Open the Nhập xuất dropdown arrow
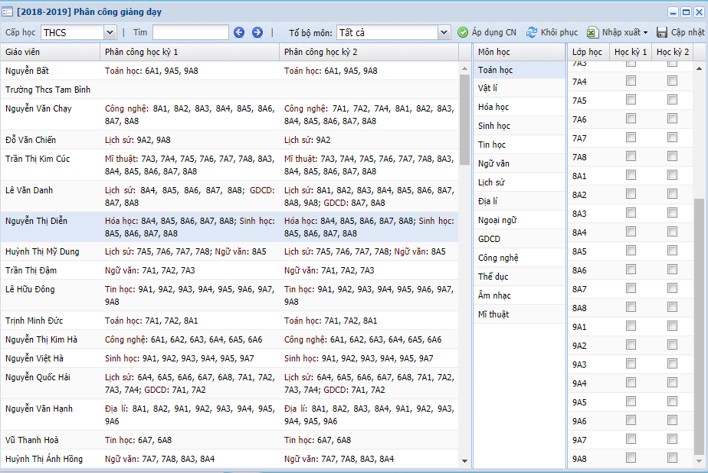 (x=646, y=32)
